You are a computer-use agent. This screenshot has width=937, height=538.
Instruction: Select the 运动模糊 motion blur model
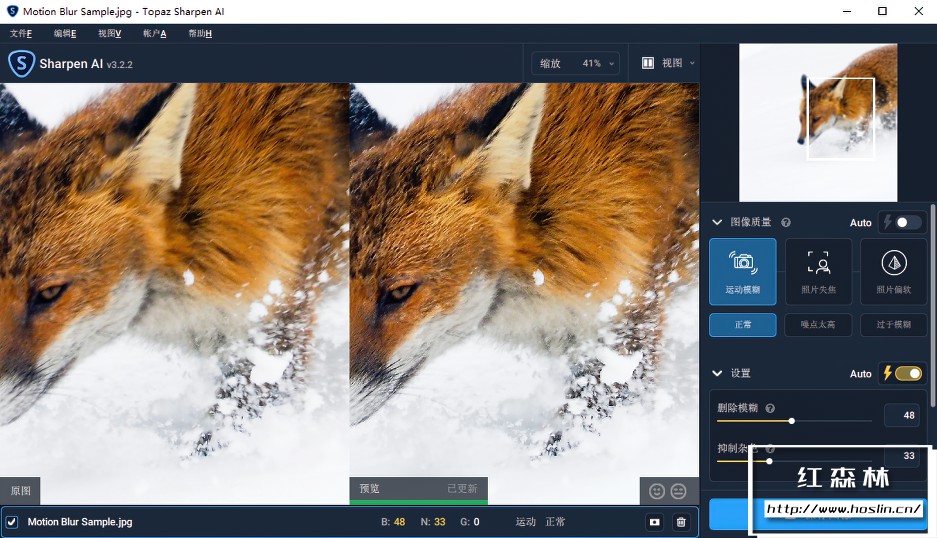743,272
